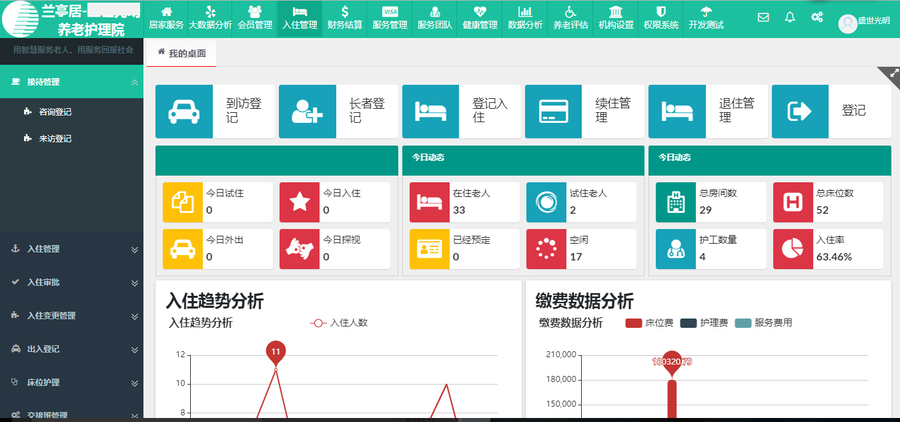
Task: Open 机构设置 in top navigation
Action: tap(615, 18)
